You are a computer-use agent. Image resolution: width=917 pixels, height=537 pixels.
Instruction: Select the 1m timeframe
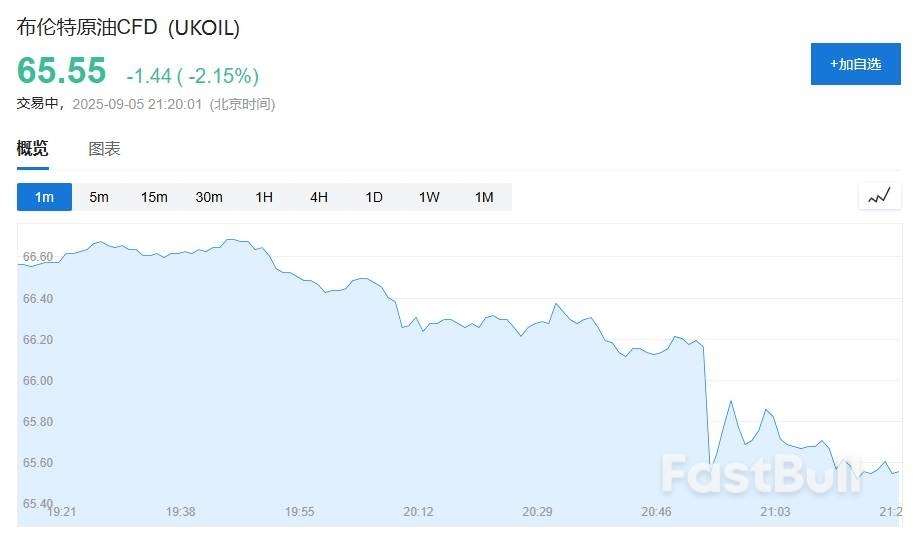44,197
